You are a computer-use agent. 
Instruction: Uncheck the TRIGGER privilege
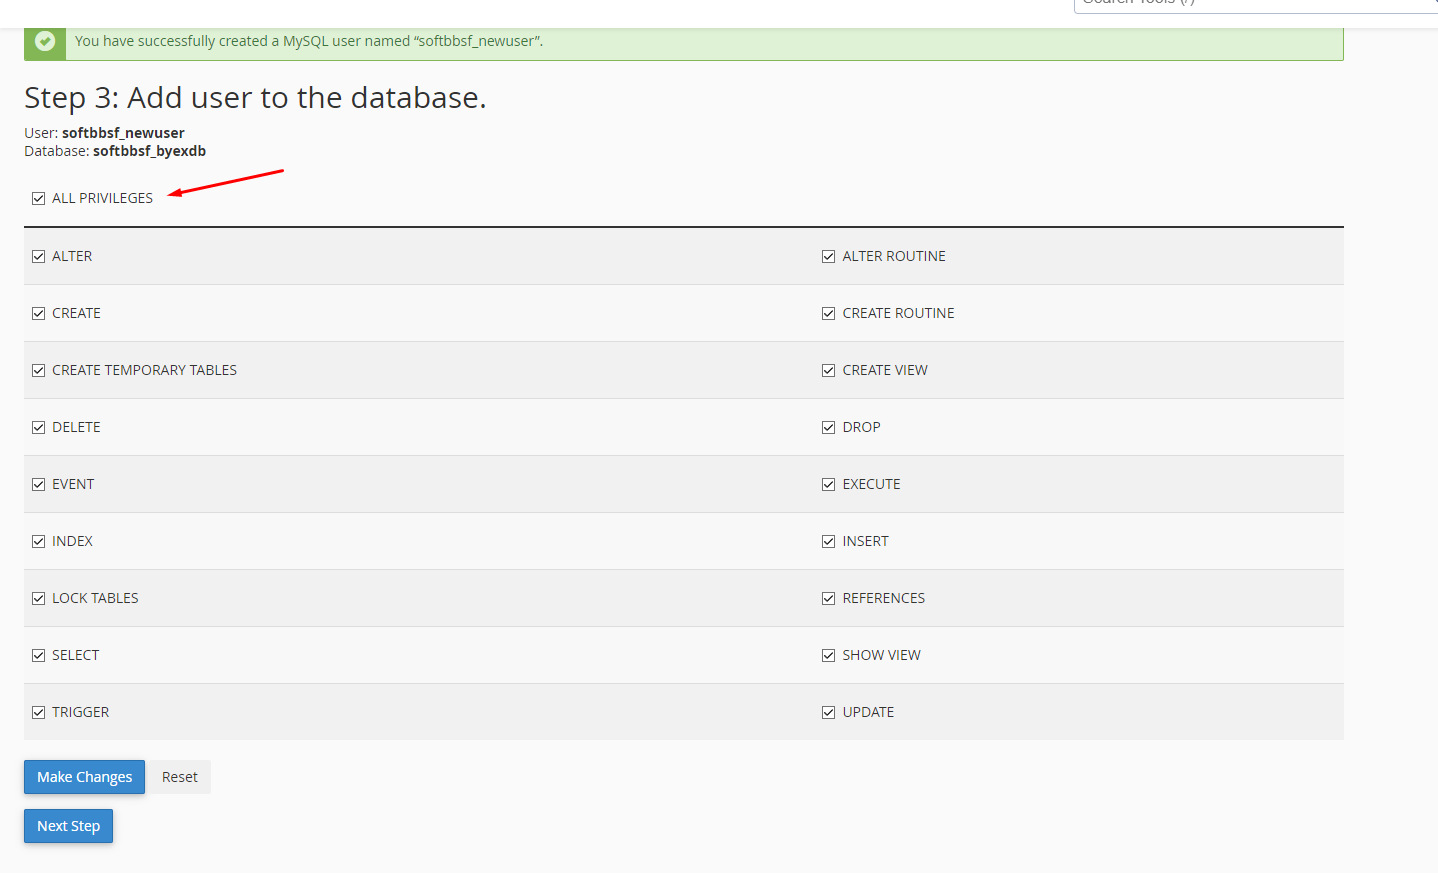[39, 712]
